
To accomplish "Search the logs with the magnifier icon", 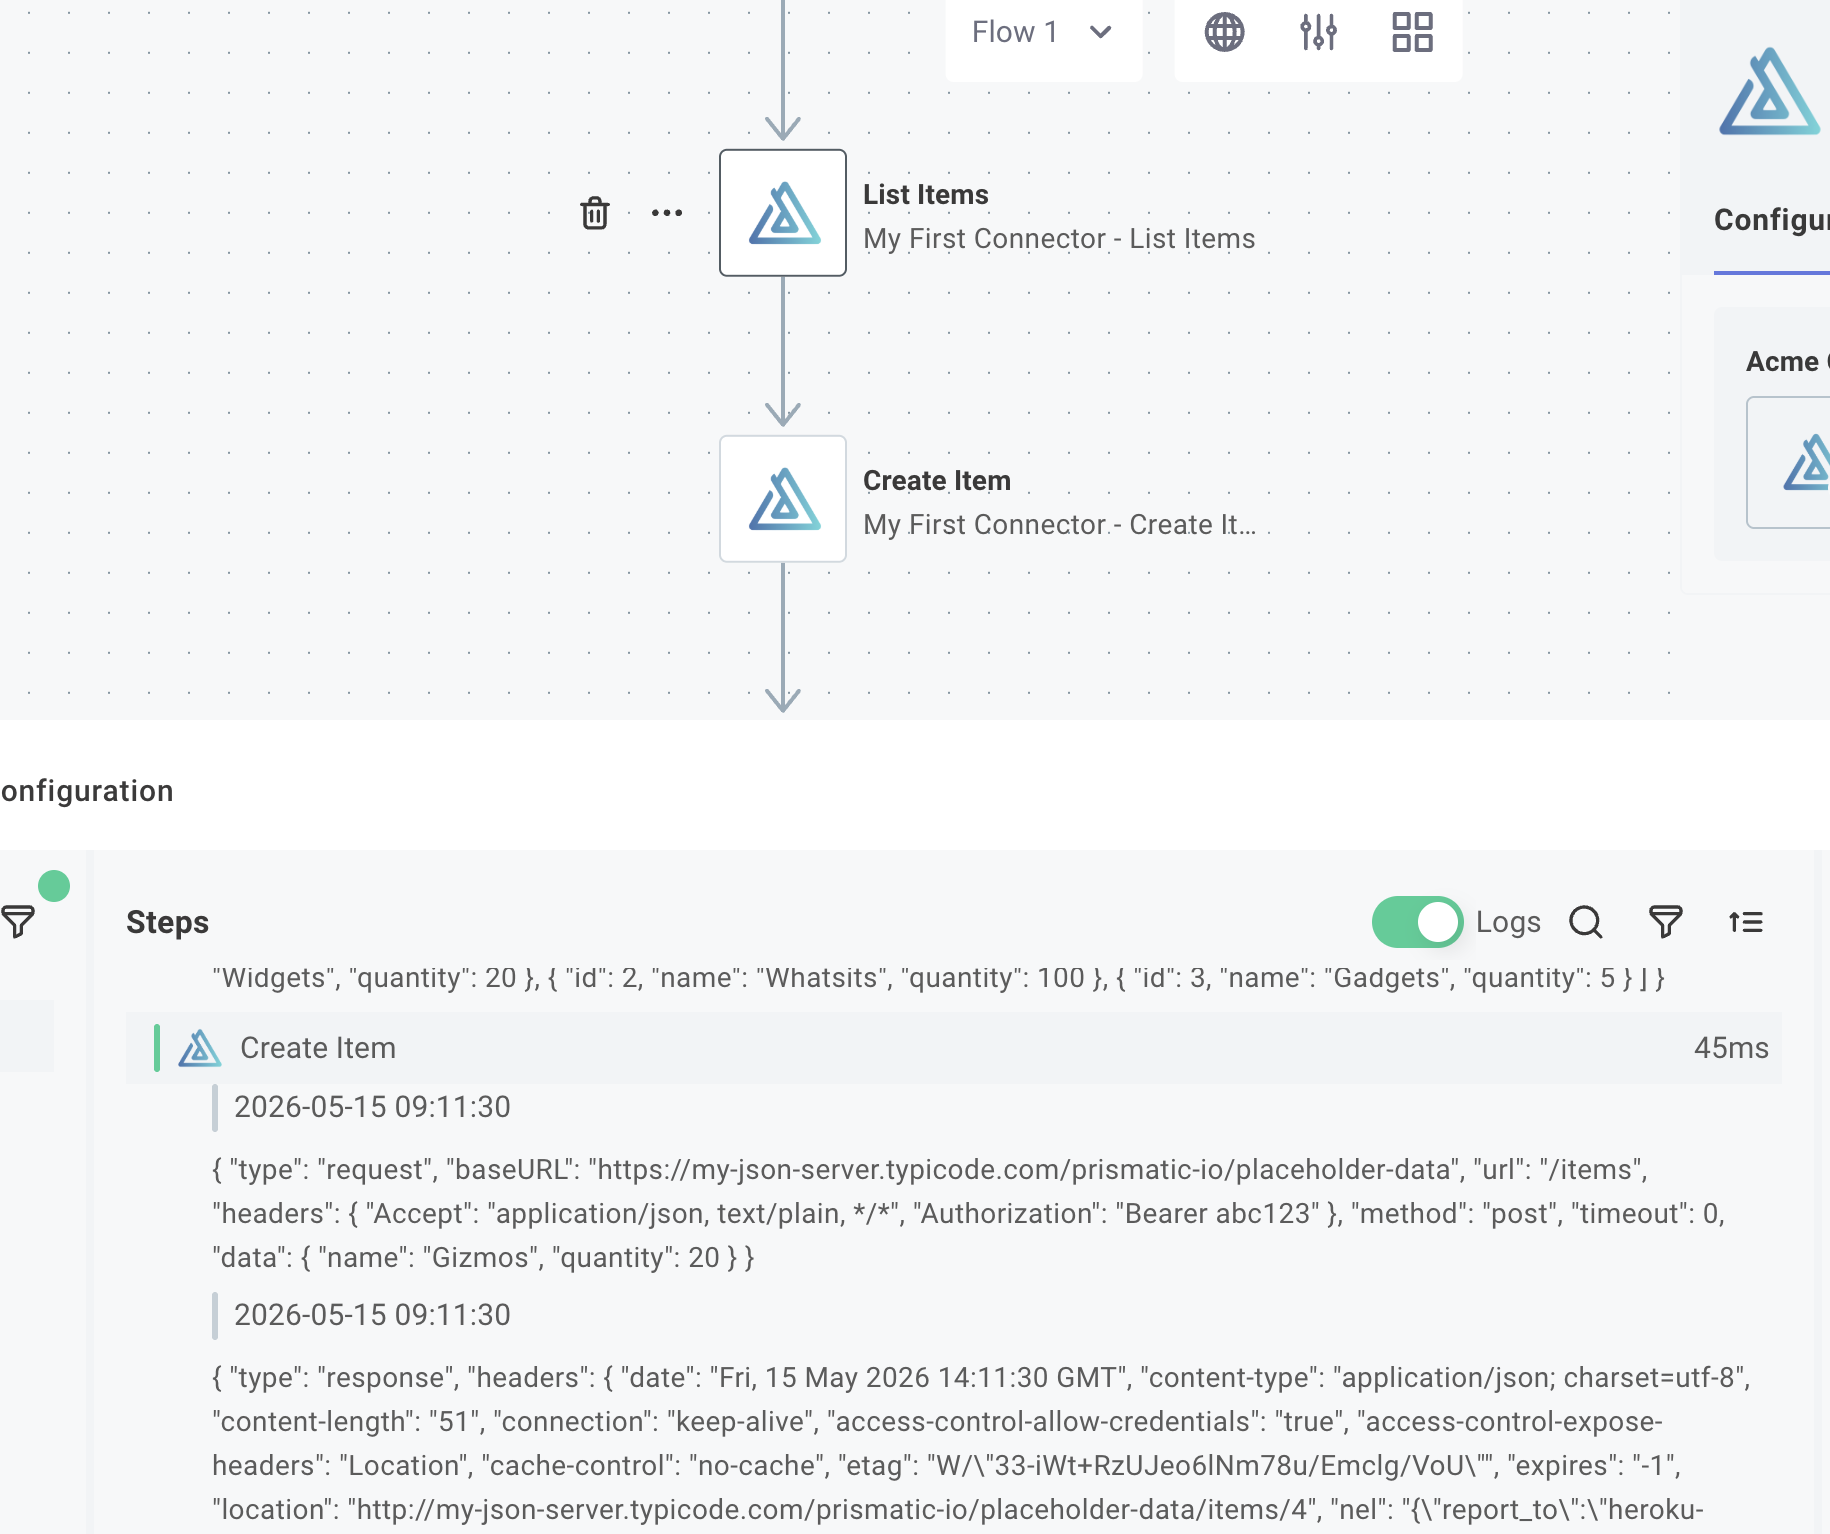I will 1586,922.
